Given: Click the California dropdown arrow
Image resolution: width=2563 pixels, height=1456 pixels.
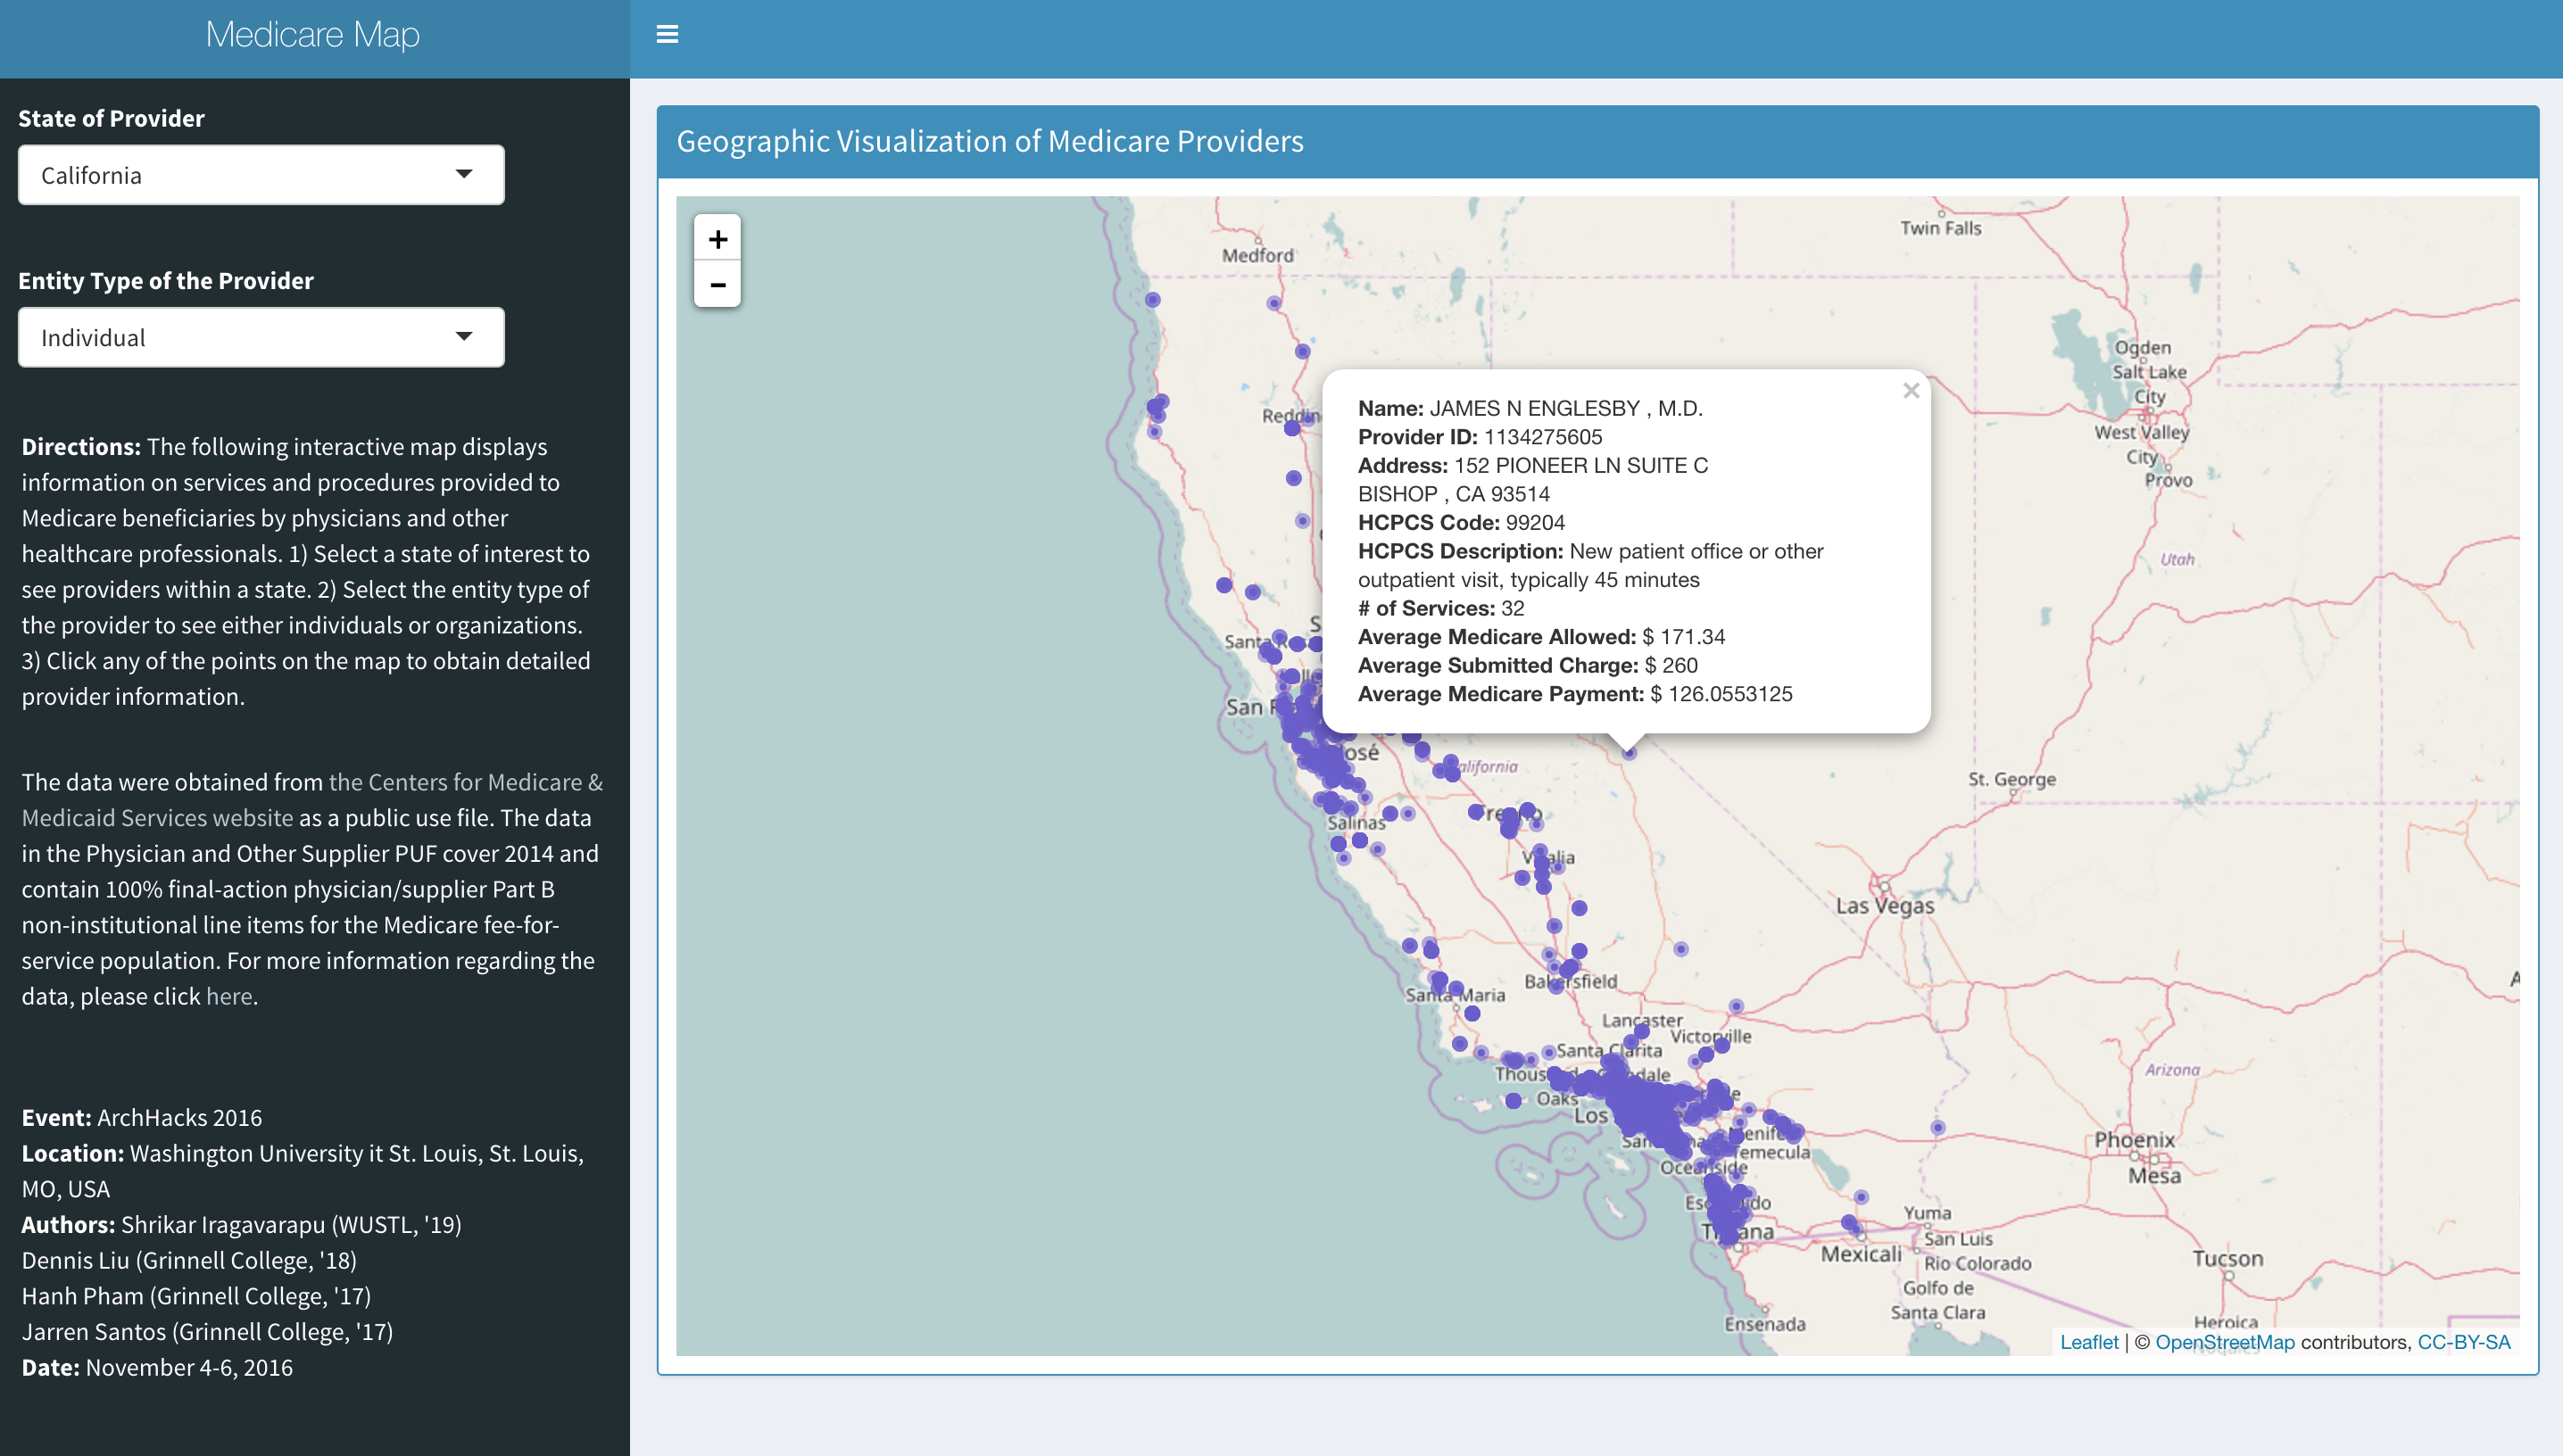Looking at the screenshot, I should [464, 174].
